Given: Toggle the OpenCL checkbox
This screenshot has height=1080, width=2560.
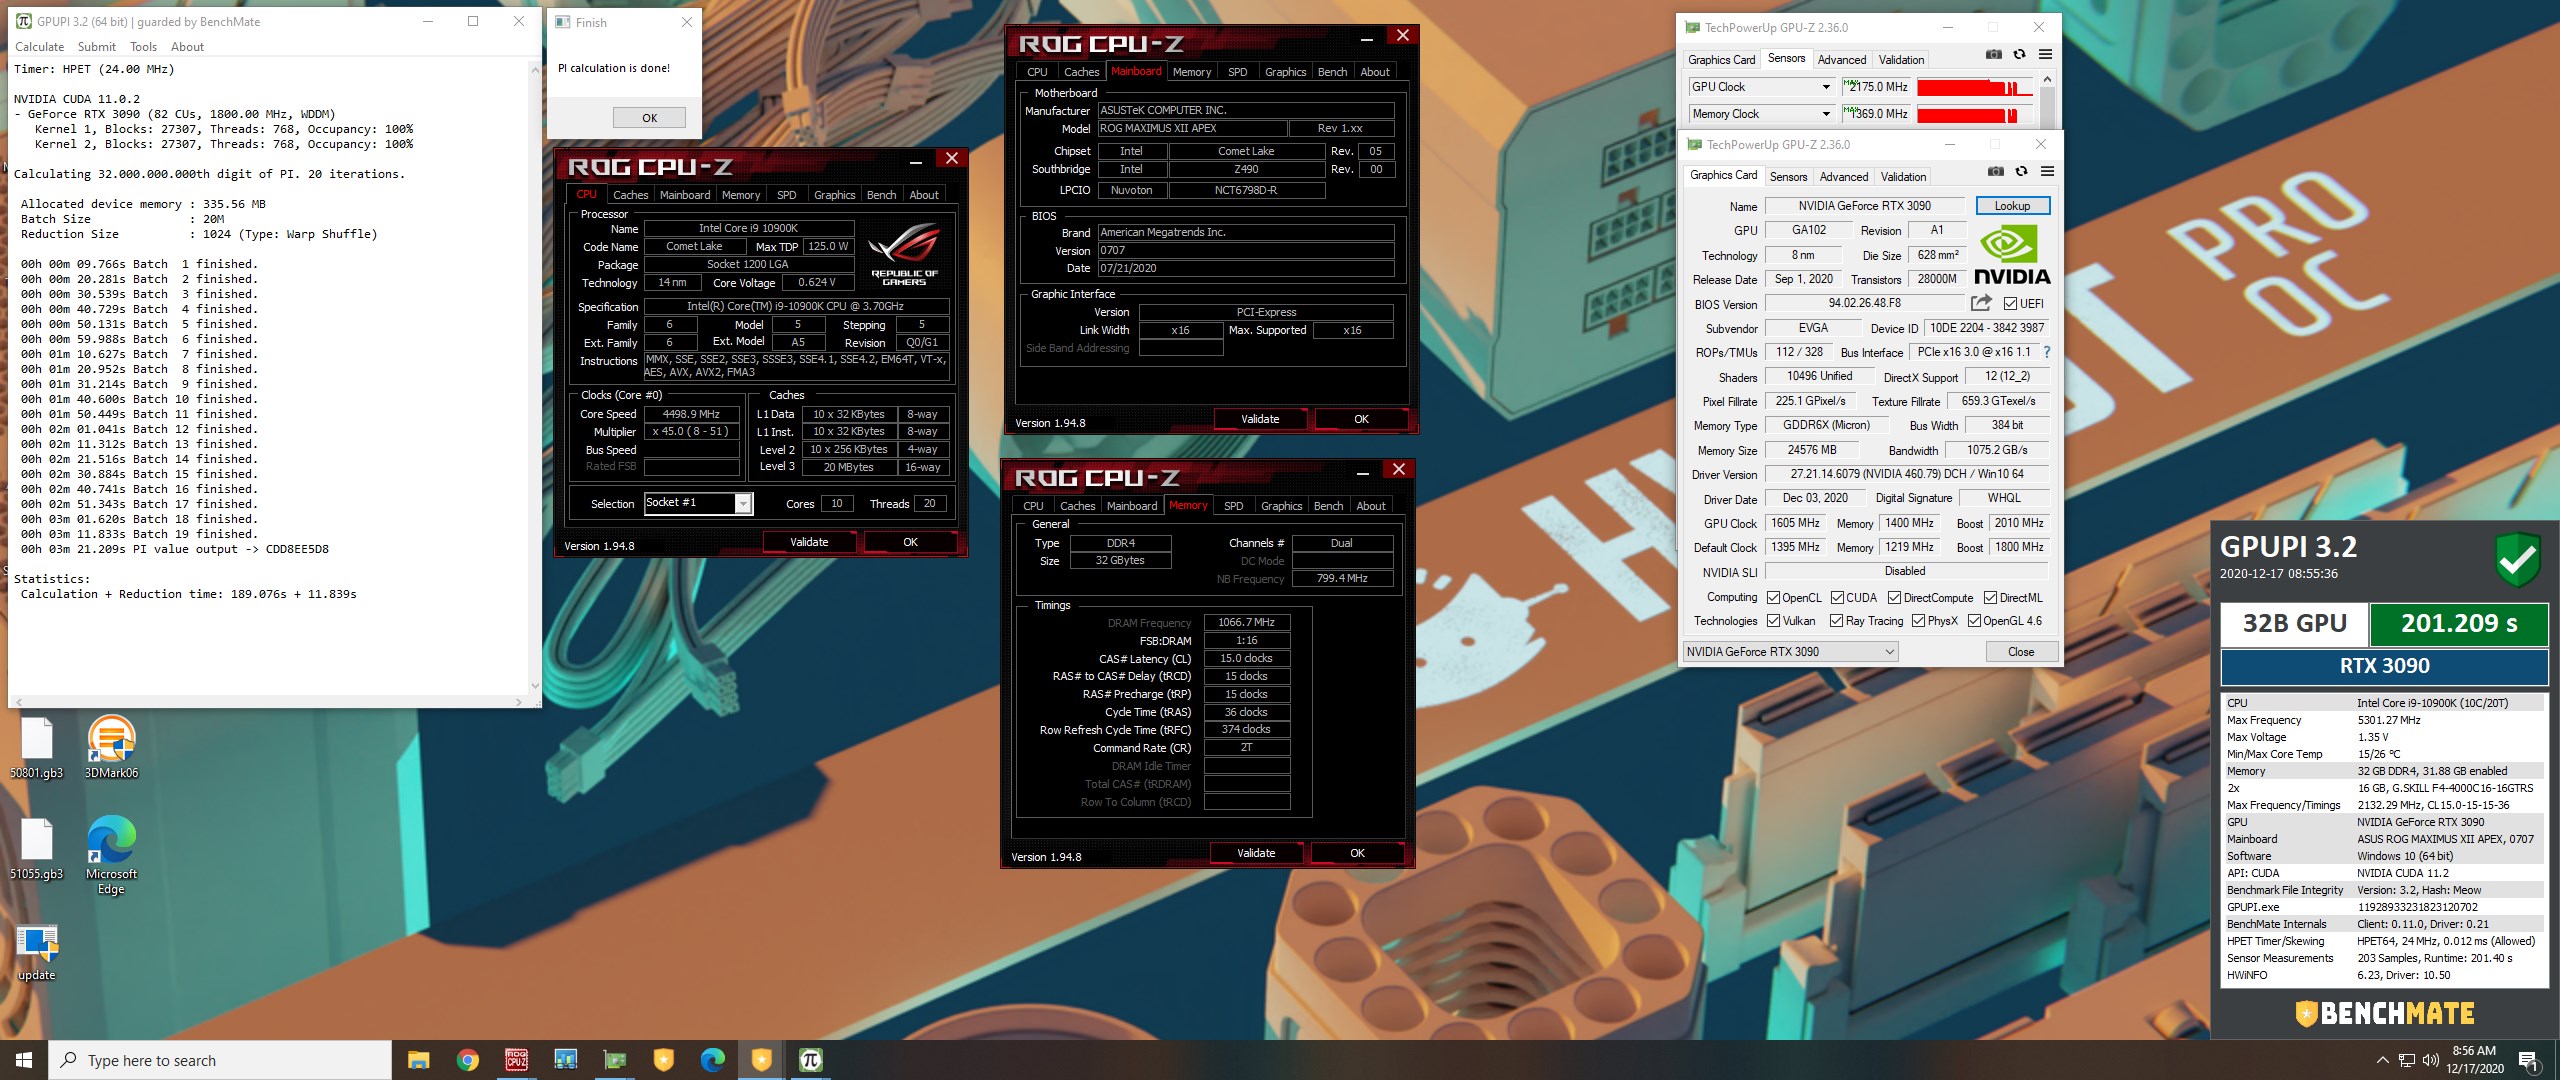Looking at the screenshot, I should [1773, 598].
